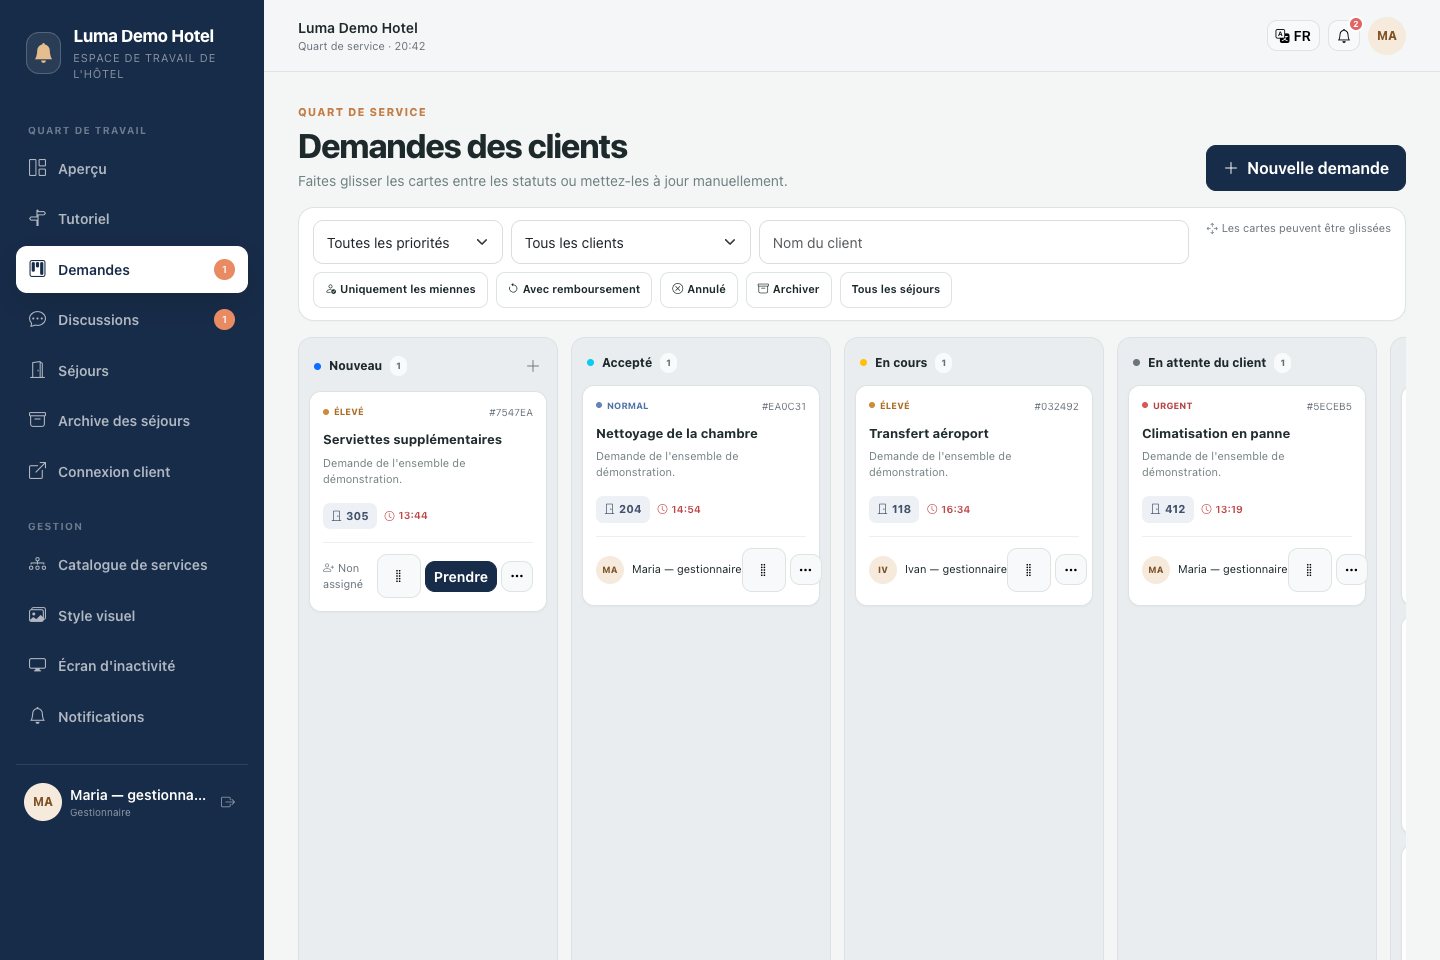Open the notifications bell in the top bar

(x=1344, y=36)
